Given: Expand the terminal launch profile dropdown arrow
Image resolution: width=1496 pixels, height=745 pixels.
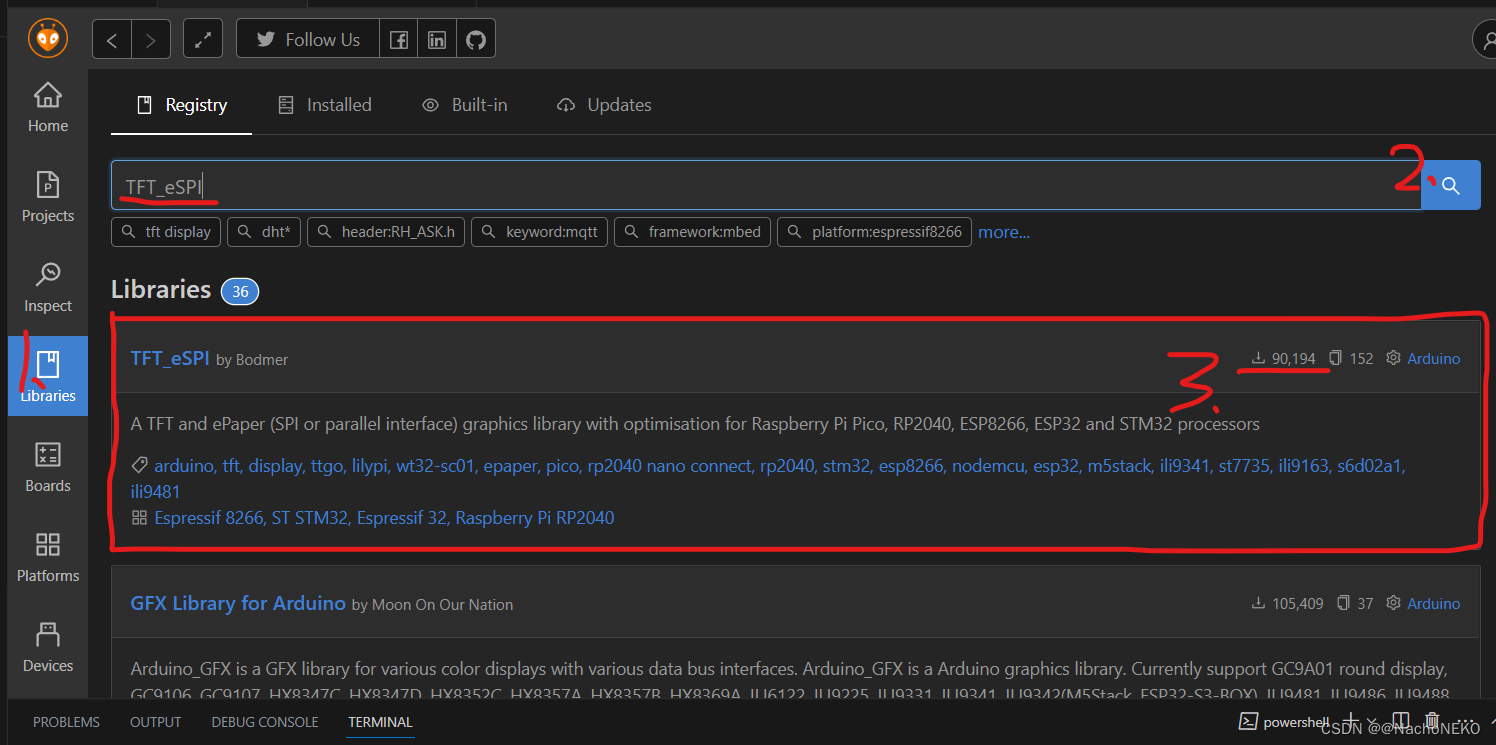Looking at the screenshot, I should pos(1372,722).
